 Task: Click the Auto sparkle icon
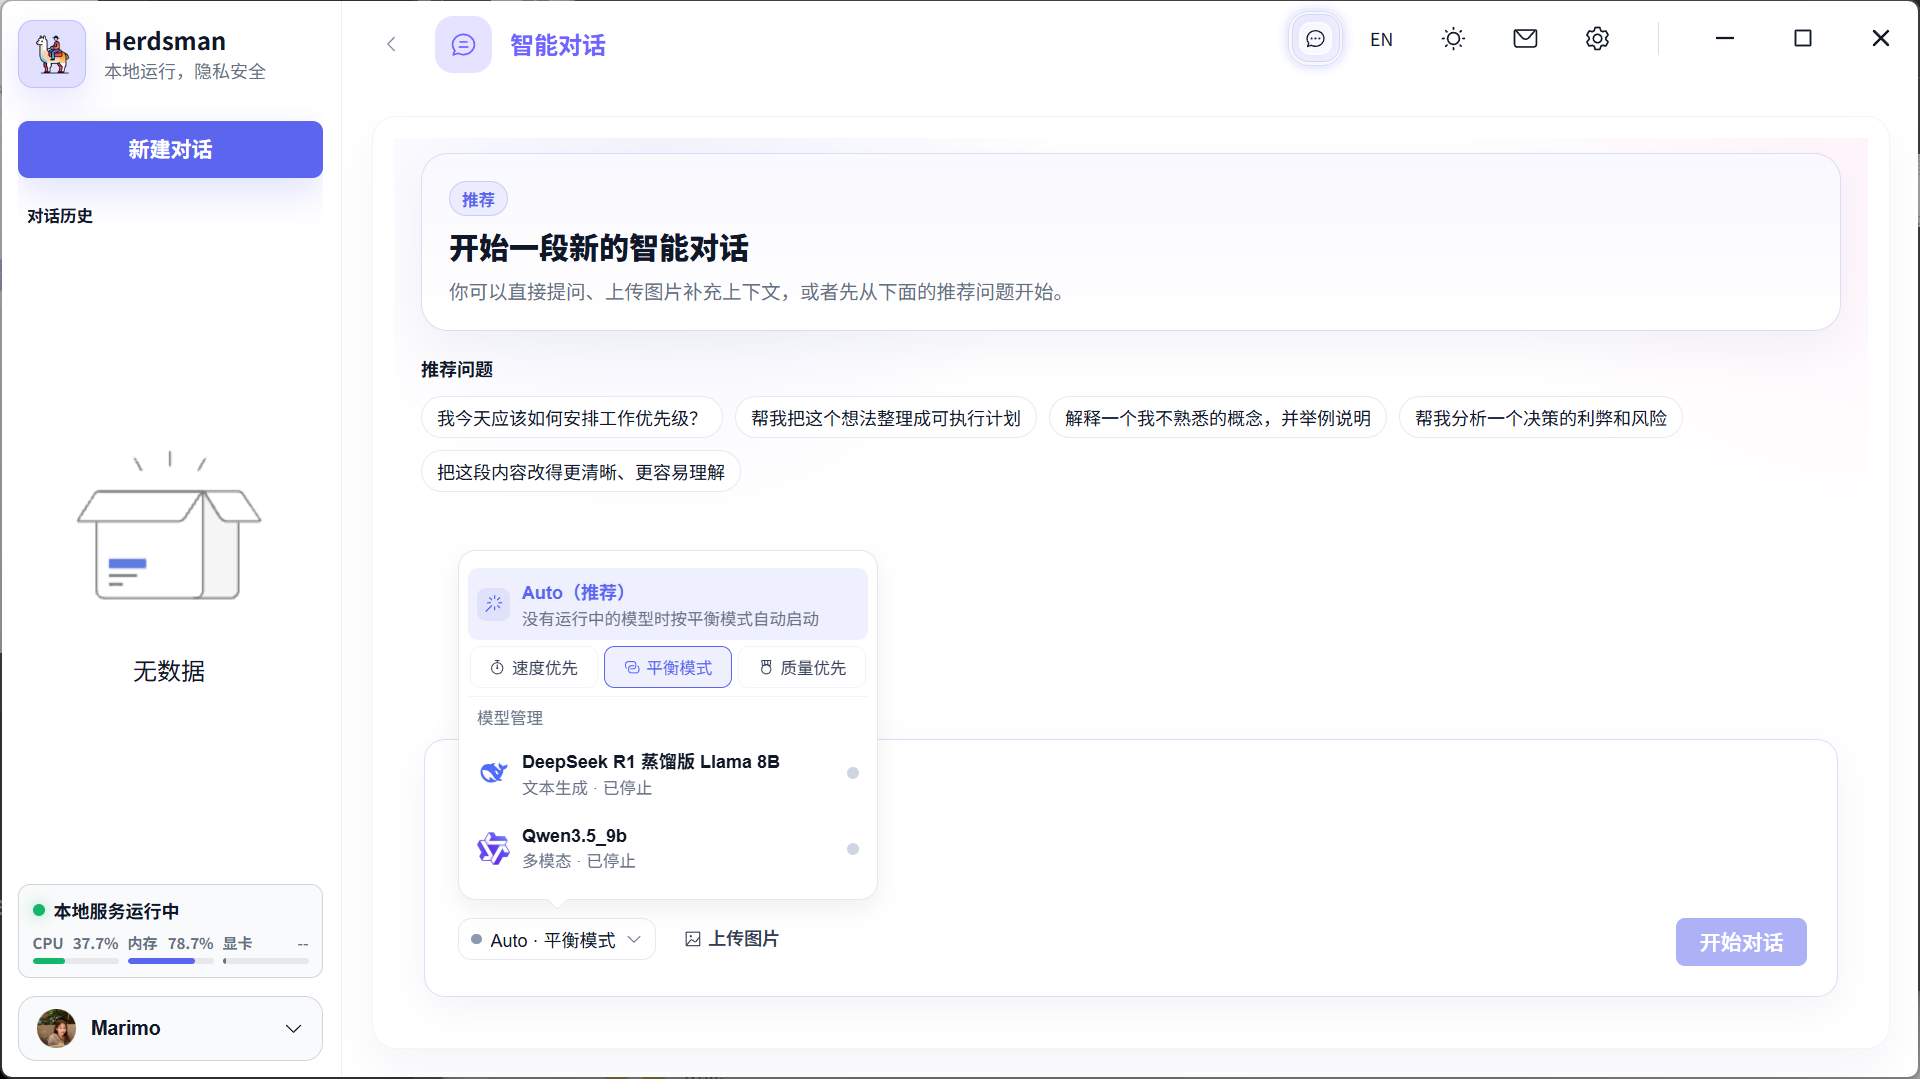click(x=494, y=604)
